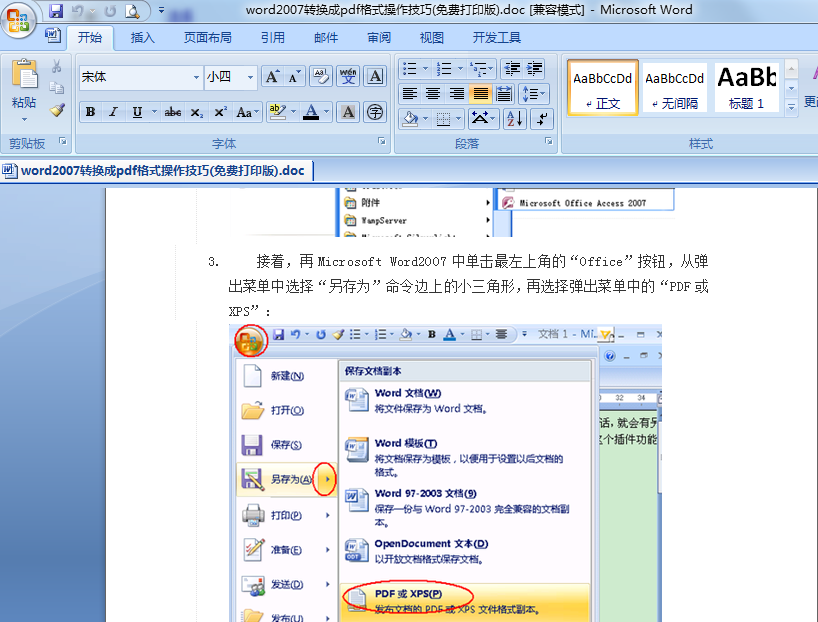Viewport: 818px width, 622px height.
Task: Toggle subscript formatting
Action: point(196,112)
